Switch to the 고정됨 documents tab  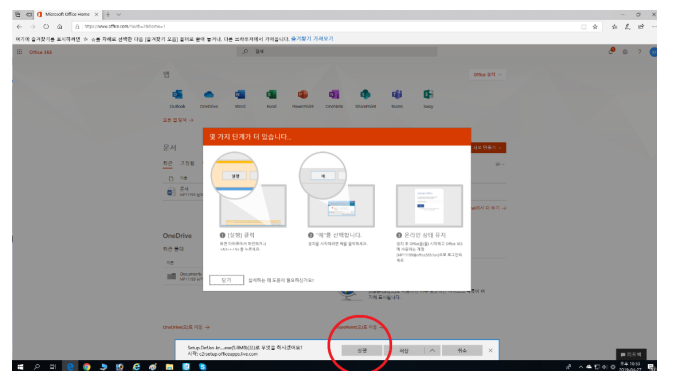187,163
